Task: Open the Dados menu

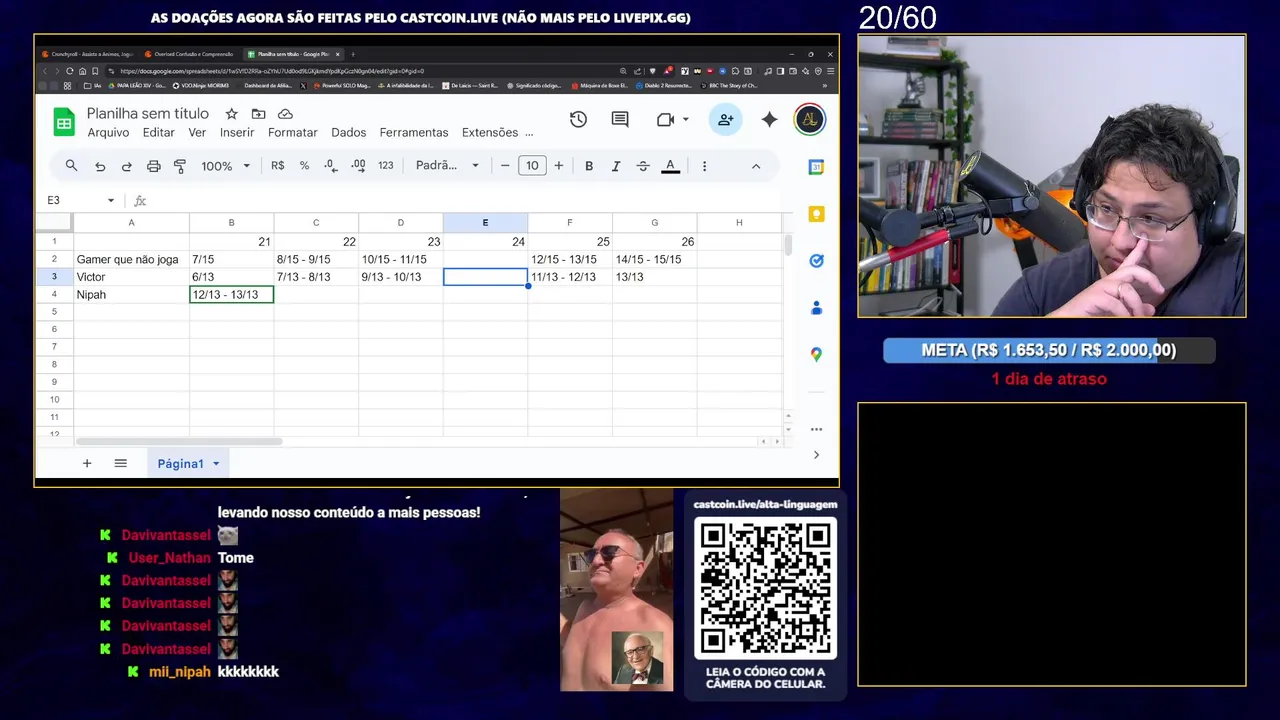Action: pos(348,133)
